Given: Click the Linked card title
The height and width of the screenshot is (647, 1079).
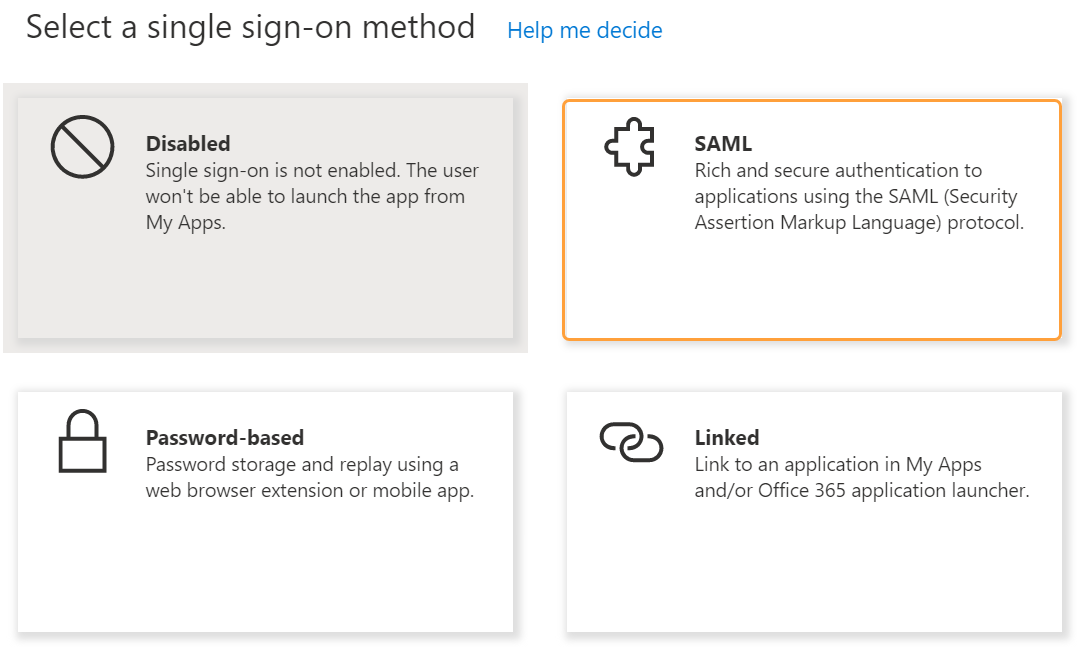Looking at the screenshot, I should pos(727,437).
